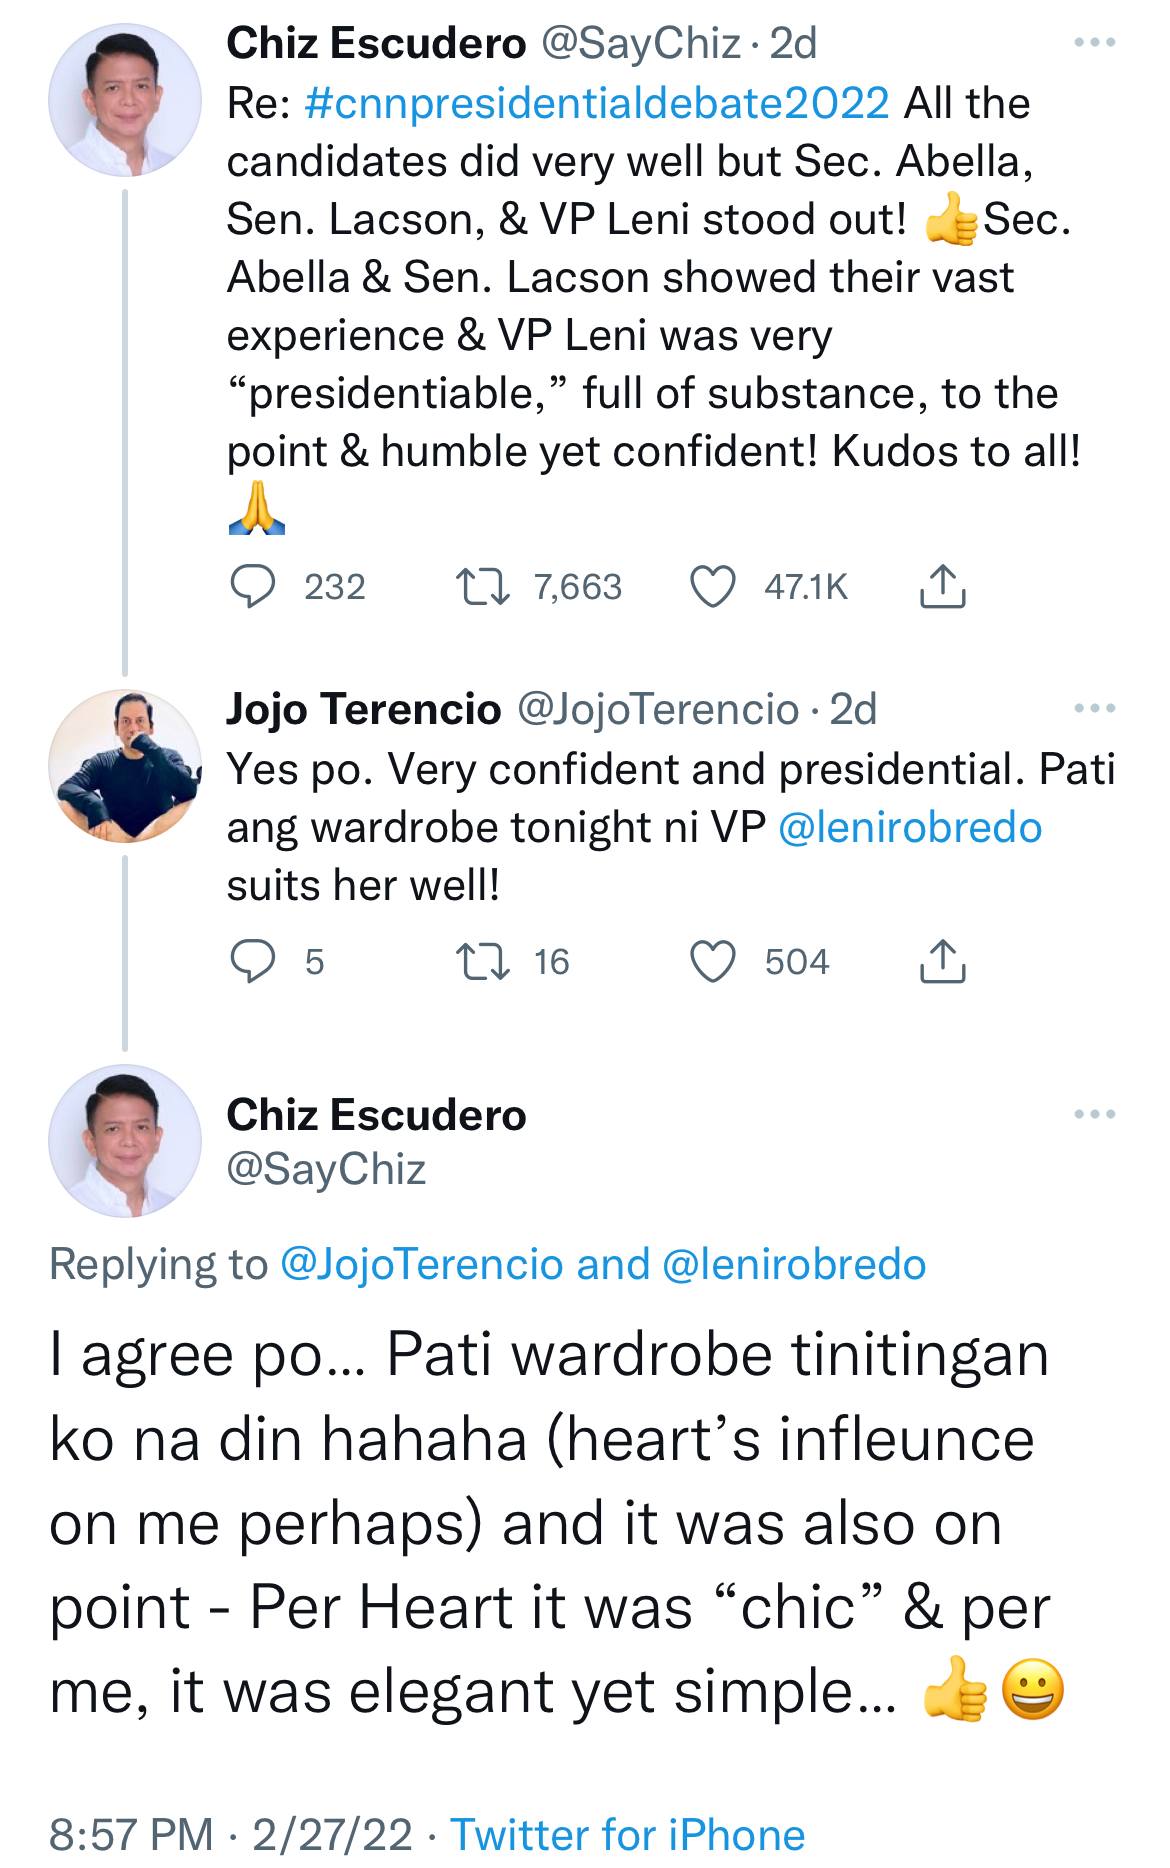This screenshot has height=1868, width=1170.
Task: Open more options on the main reply tweet
Action: (x=1094, y=1115)
